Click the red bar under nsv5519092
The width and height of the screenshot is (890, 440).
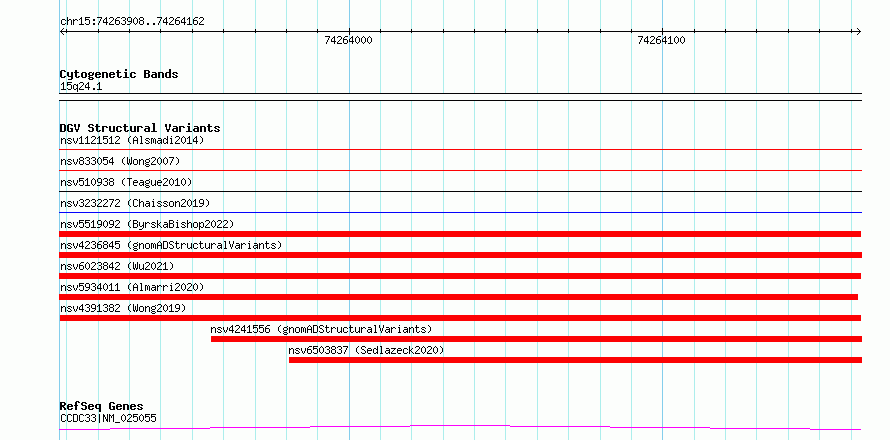[x=460, y=234]
